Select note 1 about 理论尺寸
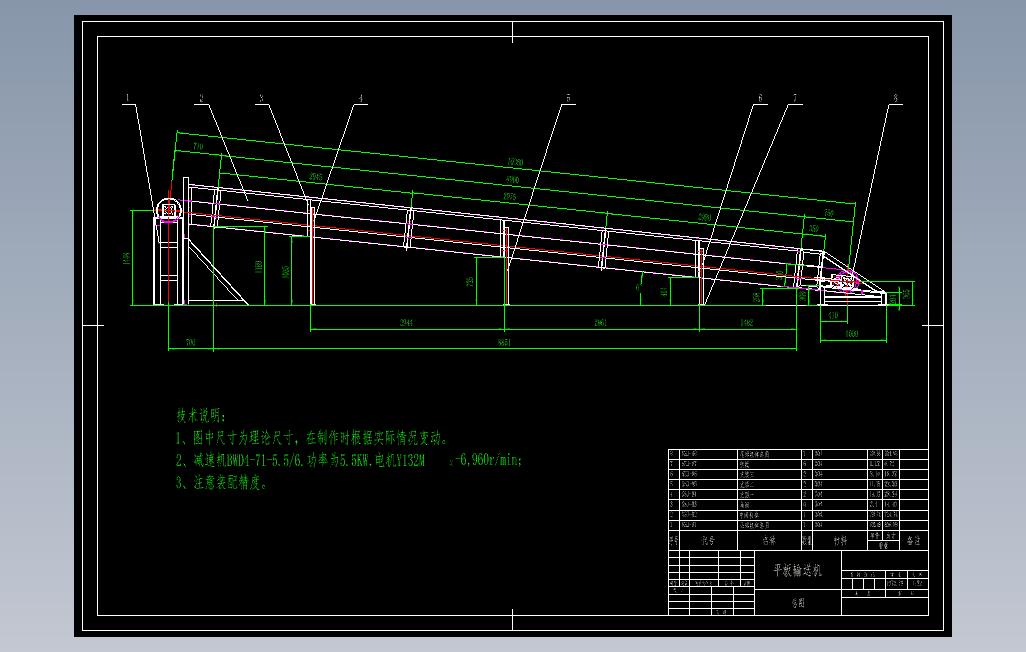Image resolution: width=1026 pixels, height=652 pixels. [312, 438]
